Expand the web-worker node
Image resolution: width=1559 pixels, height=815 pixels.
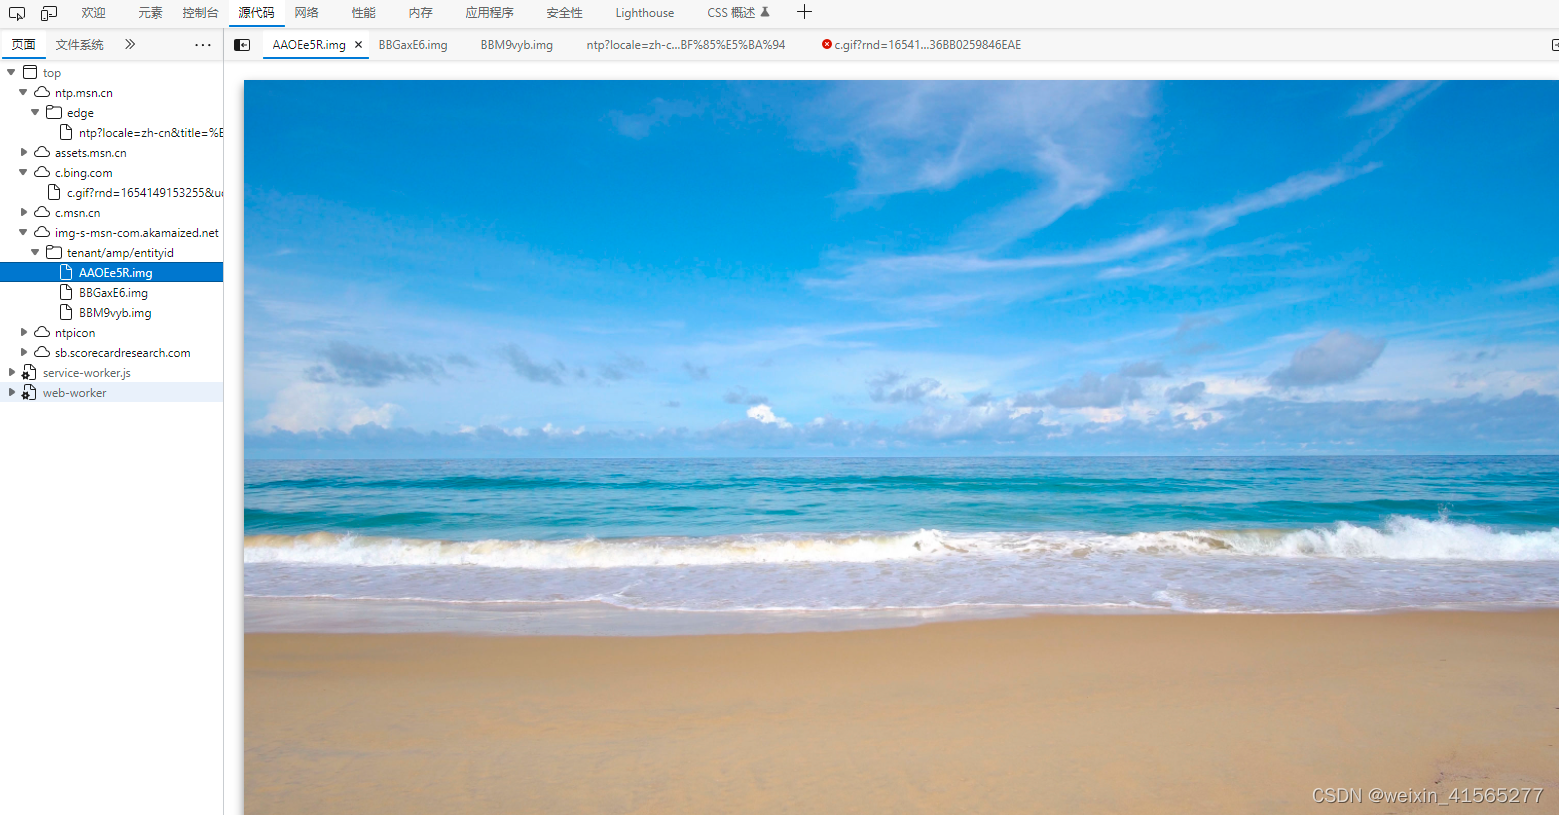[x=11, y=392]
